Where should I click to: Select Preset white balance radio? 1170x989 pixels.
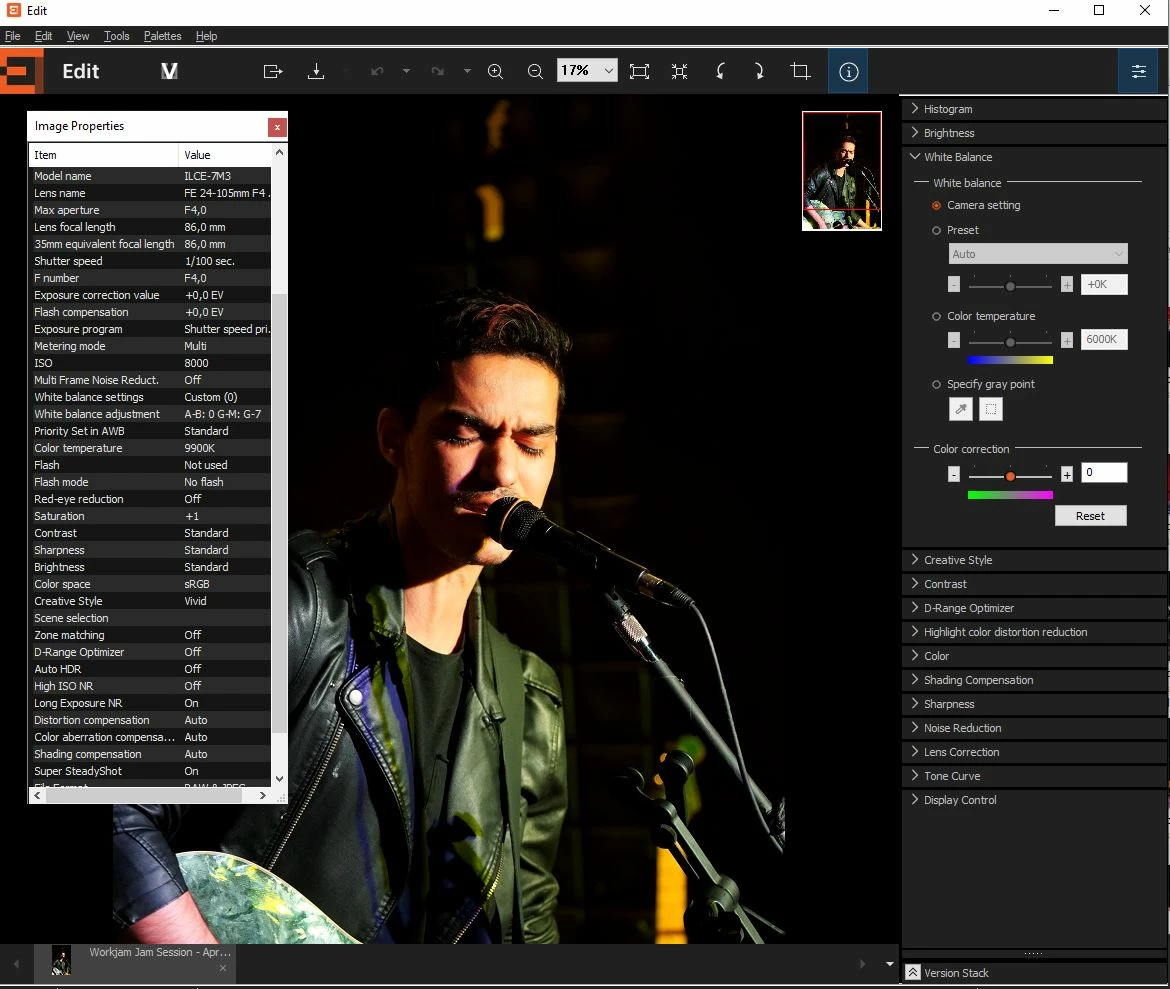click(x=936, y=231)
